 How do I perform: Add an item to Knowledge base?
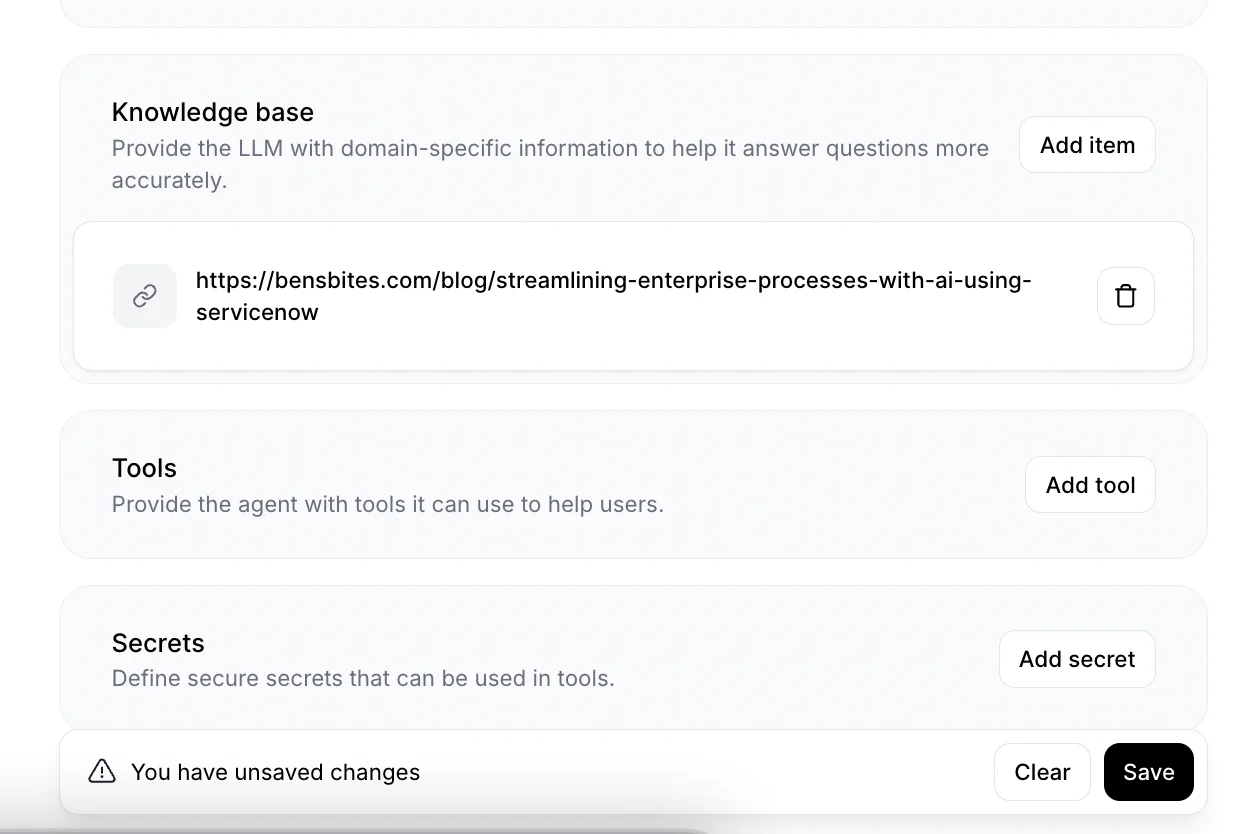click(x=1087, y=145)
